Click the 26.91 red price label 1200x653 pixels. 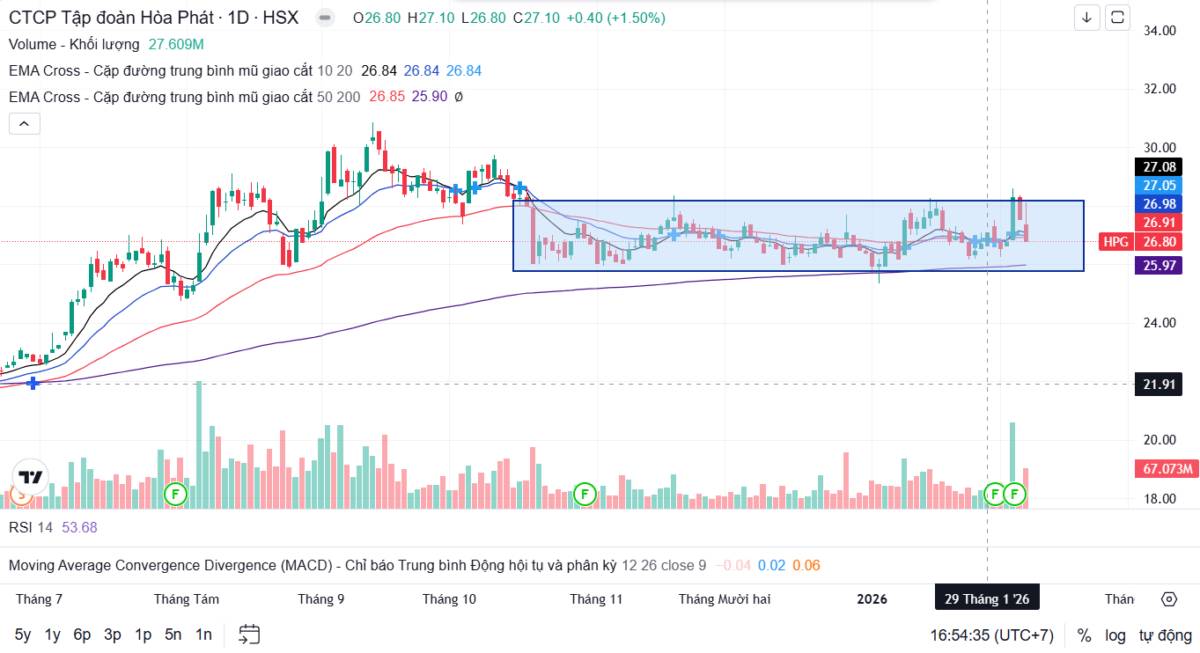coord(1159,222)
